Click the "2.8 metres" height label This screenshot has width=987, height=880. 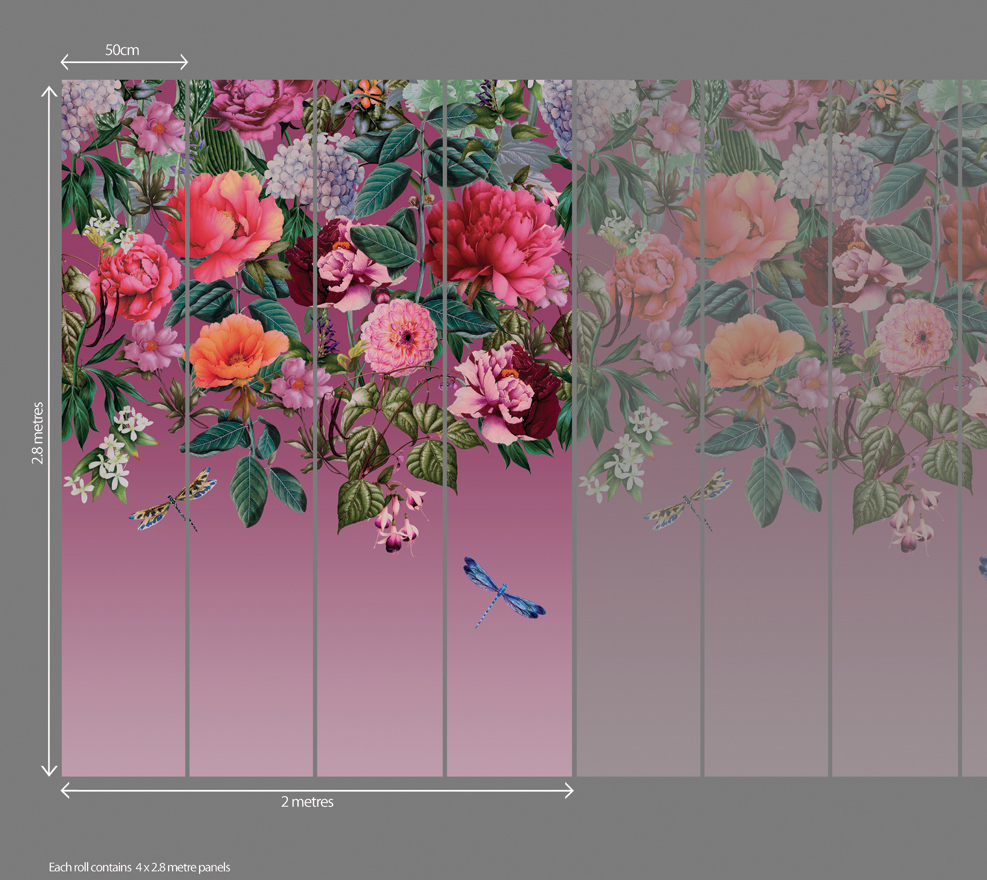tap(38, 433)
